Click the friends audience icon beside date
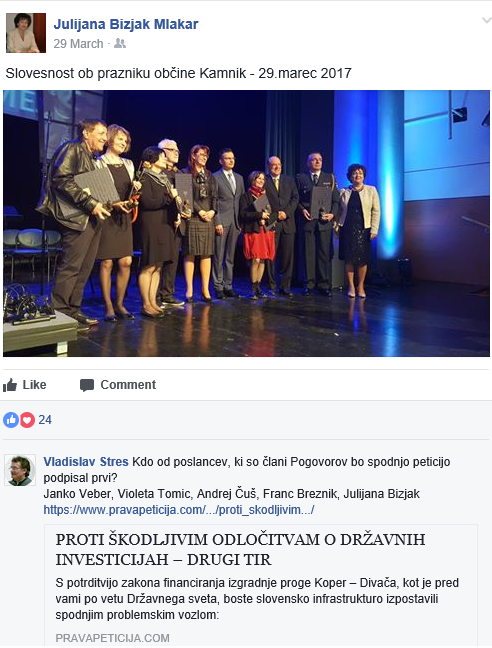Viewport: 492px width, 648px height. point(120,43)
